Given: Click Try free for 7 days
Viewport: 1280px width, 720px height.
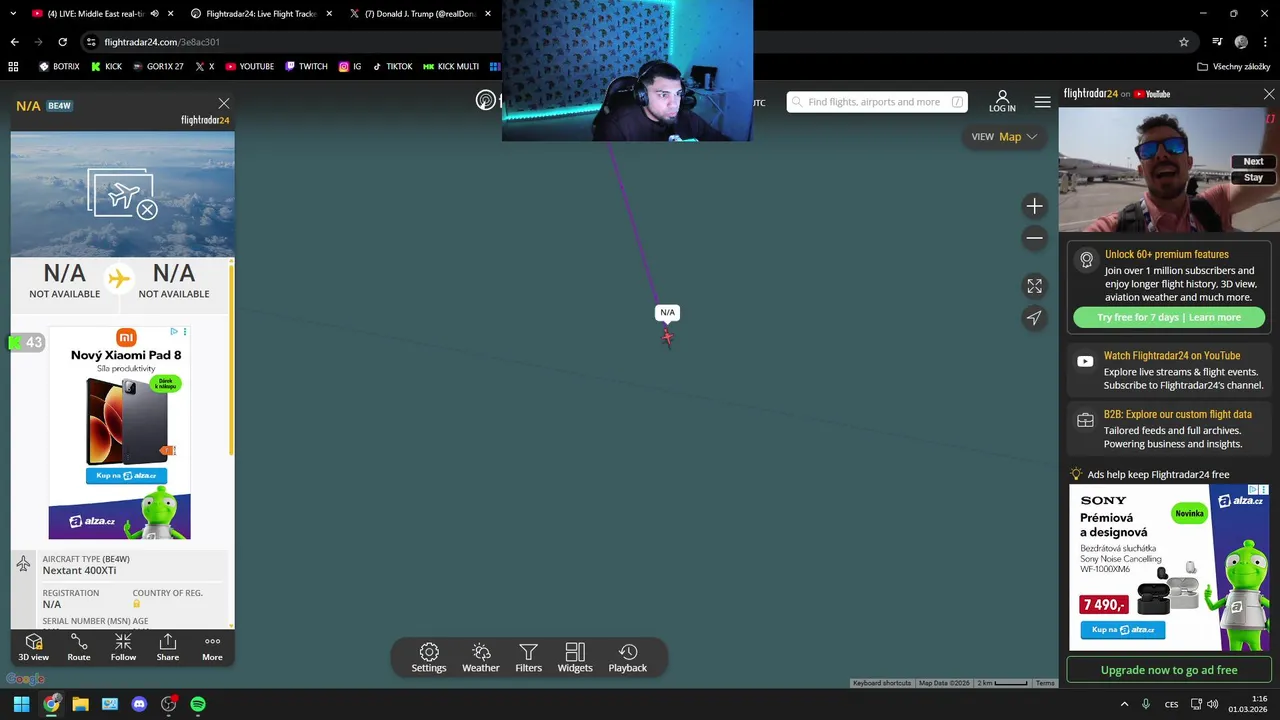Looking at the screenshot, I should pos(1169,317).
